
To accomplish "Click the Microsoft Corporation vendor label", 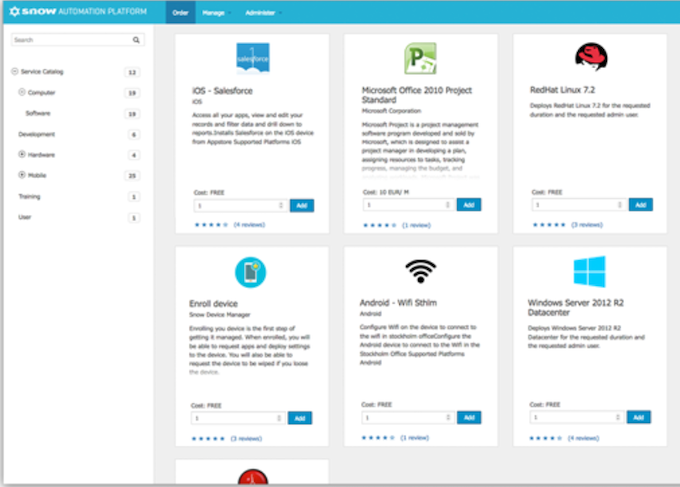I will pyautogui.click(x=391, y=111).
